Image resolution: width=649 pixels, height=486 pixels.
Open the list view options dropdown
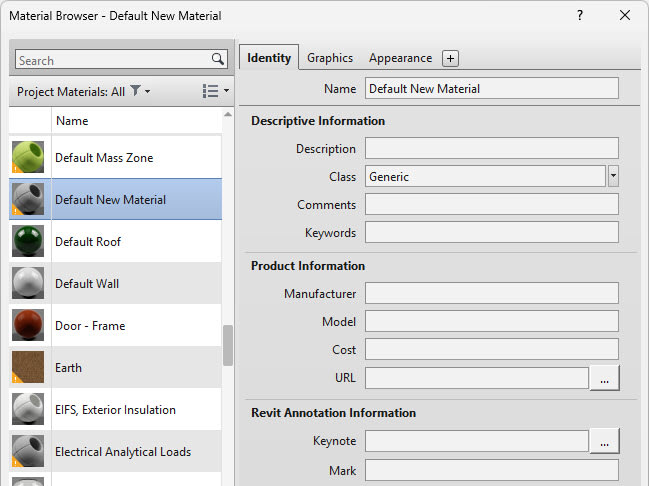point(215,91)
